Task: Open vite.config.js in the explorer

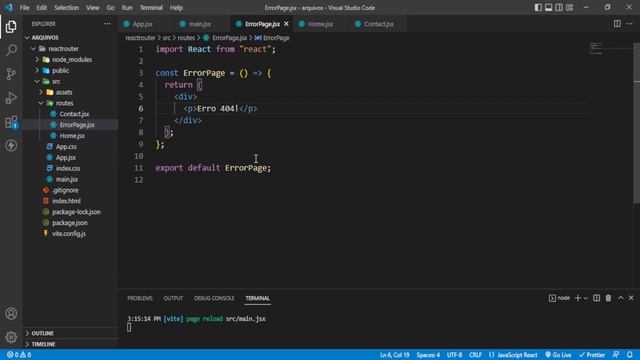Action: coord(70,233)
